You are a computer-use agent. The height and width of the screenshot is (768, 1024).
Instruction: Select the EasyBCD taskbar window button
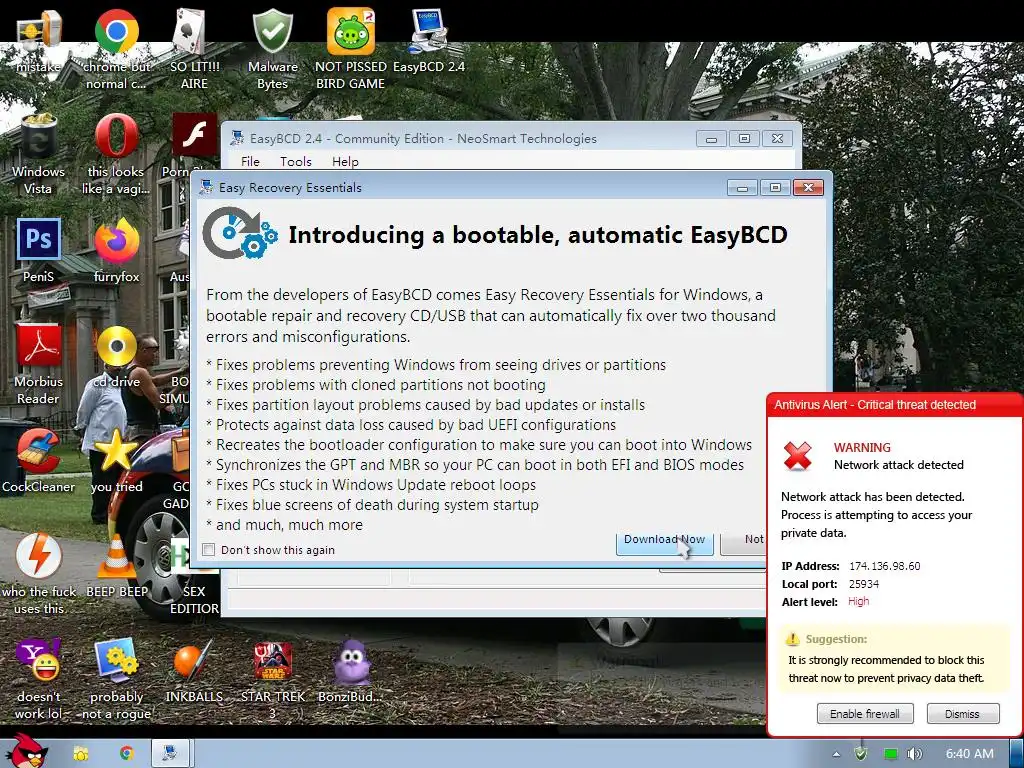click(171, 753)
